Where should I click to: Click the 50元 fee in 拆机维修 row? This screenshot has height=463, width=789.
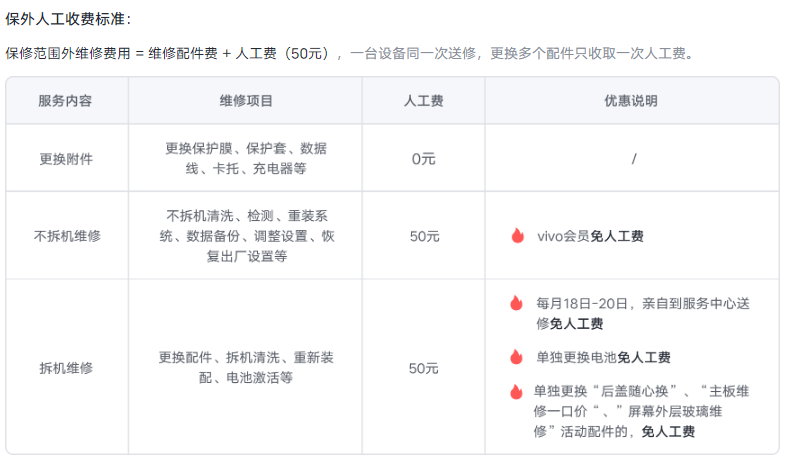pos(424,368)
